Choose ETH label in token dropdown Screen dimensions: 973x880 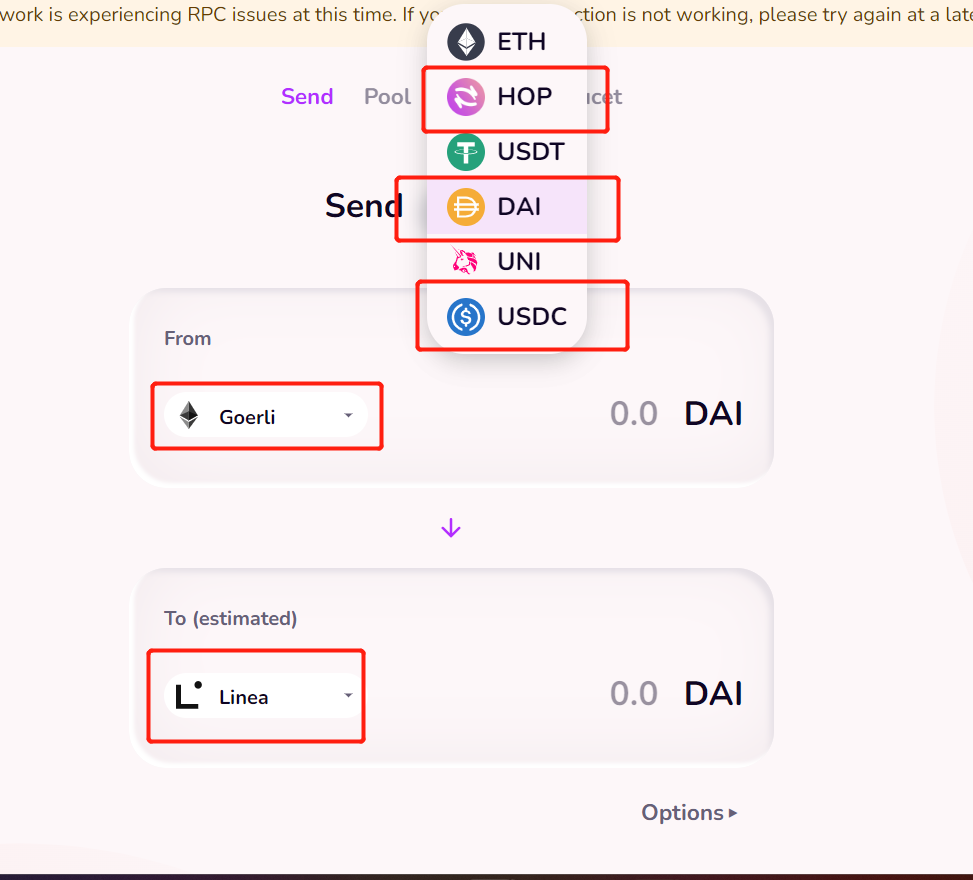pyautogui.click(x=522, y=42)
